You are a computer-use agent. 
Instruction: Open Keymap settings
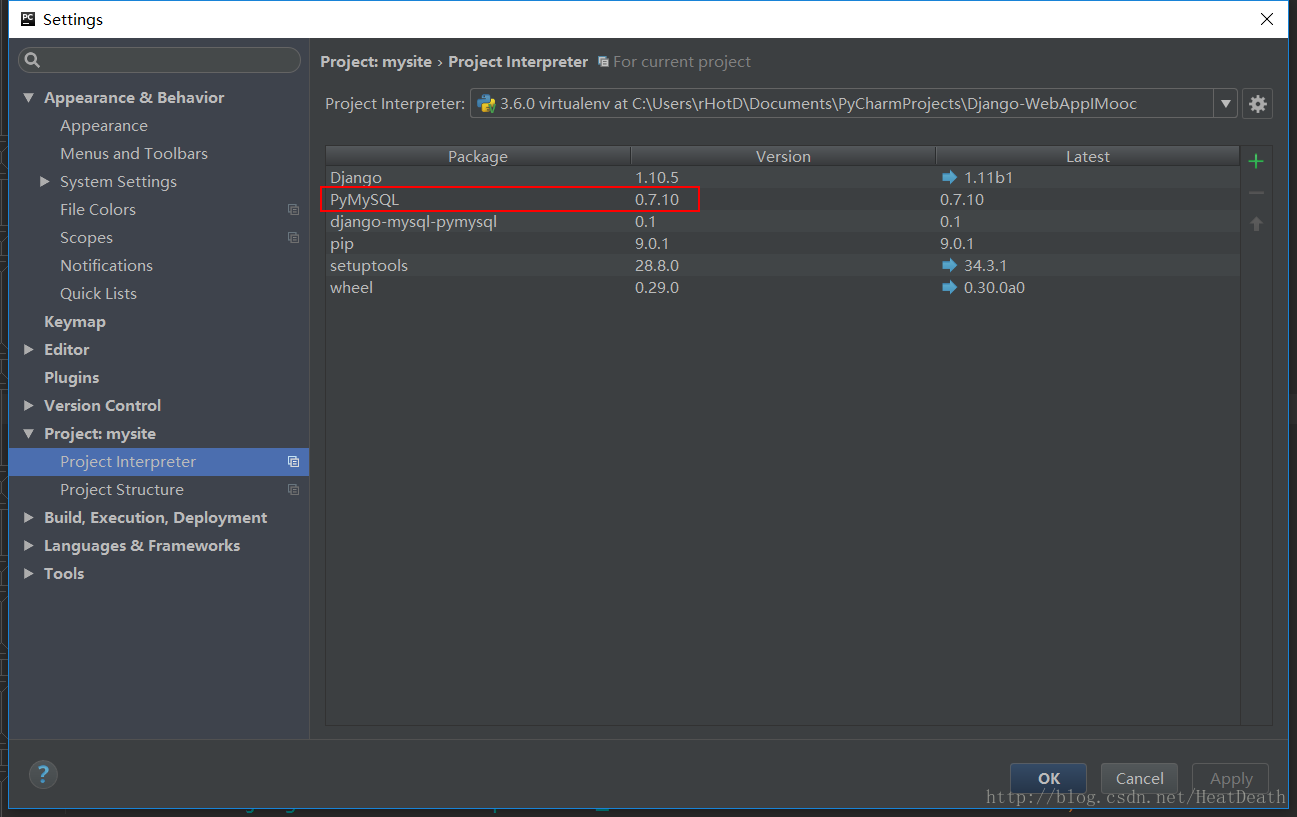click(x=75, y=322)
